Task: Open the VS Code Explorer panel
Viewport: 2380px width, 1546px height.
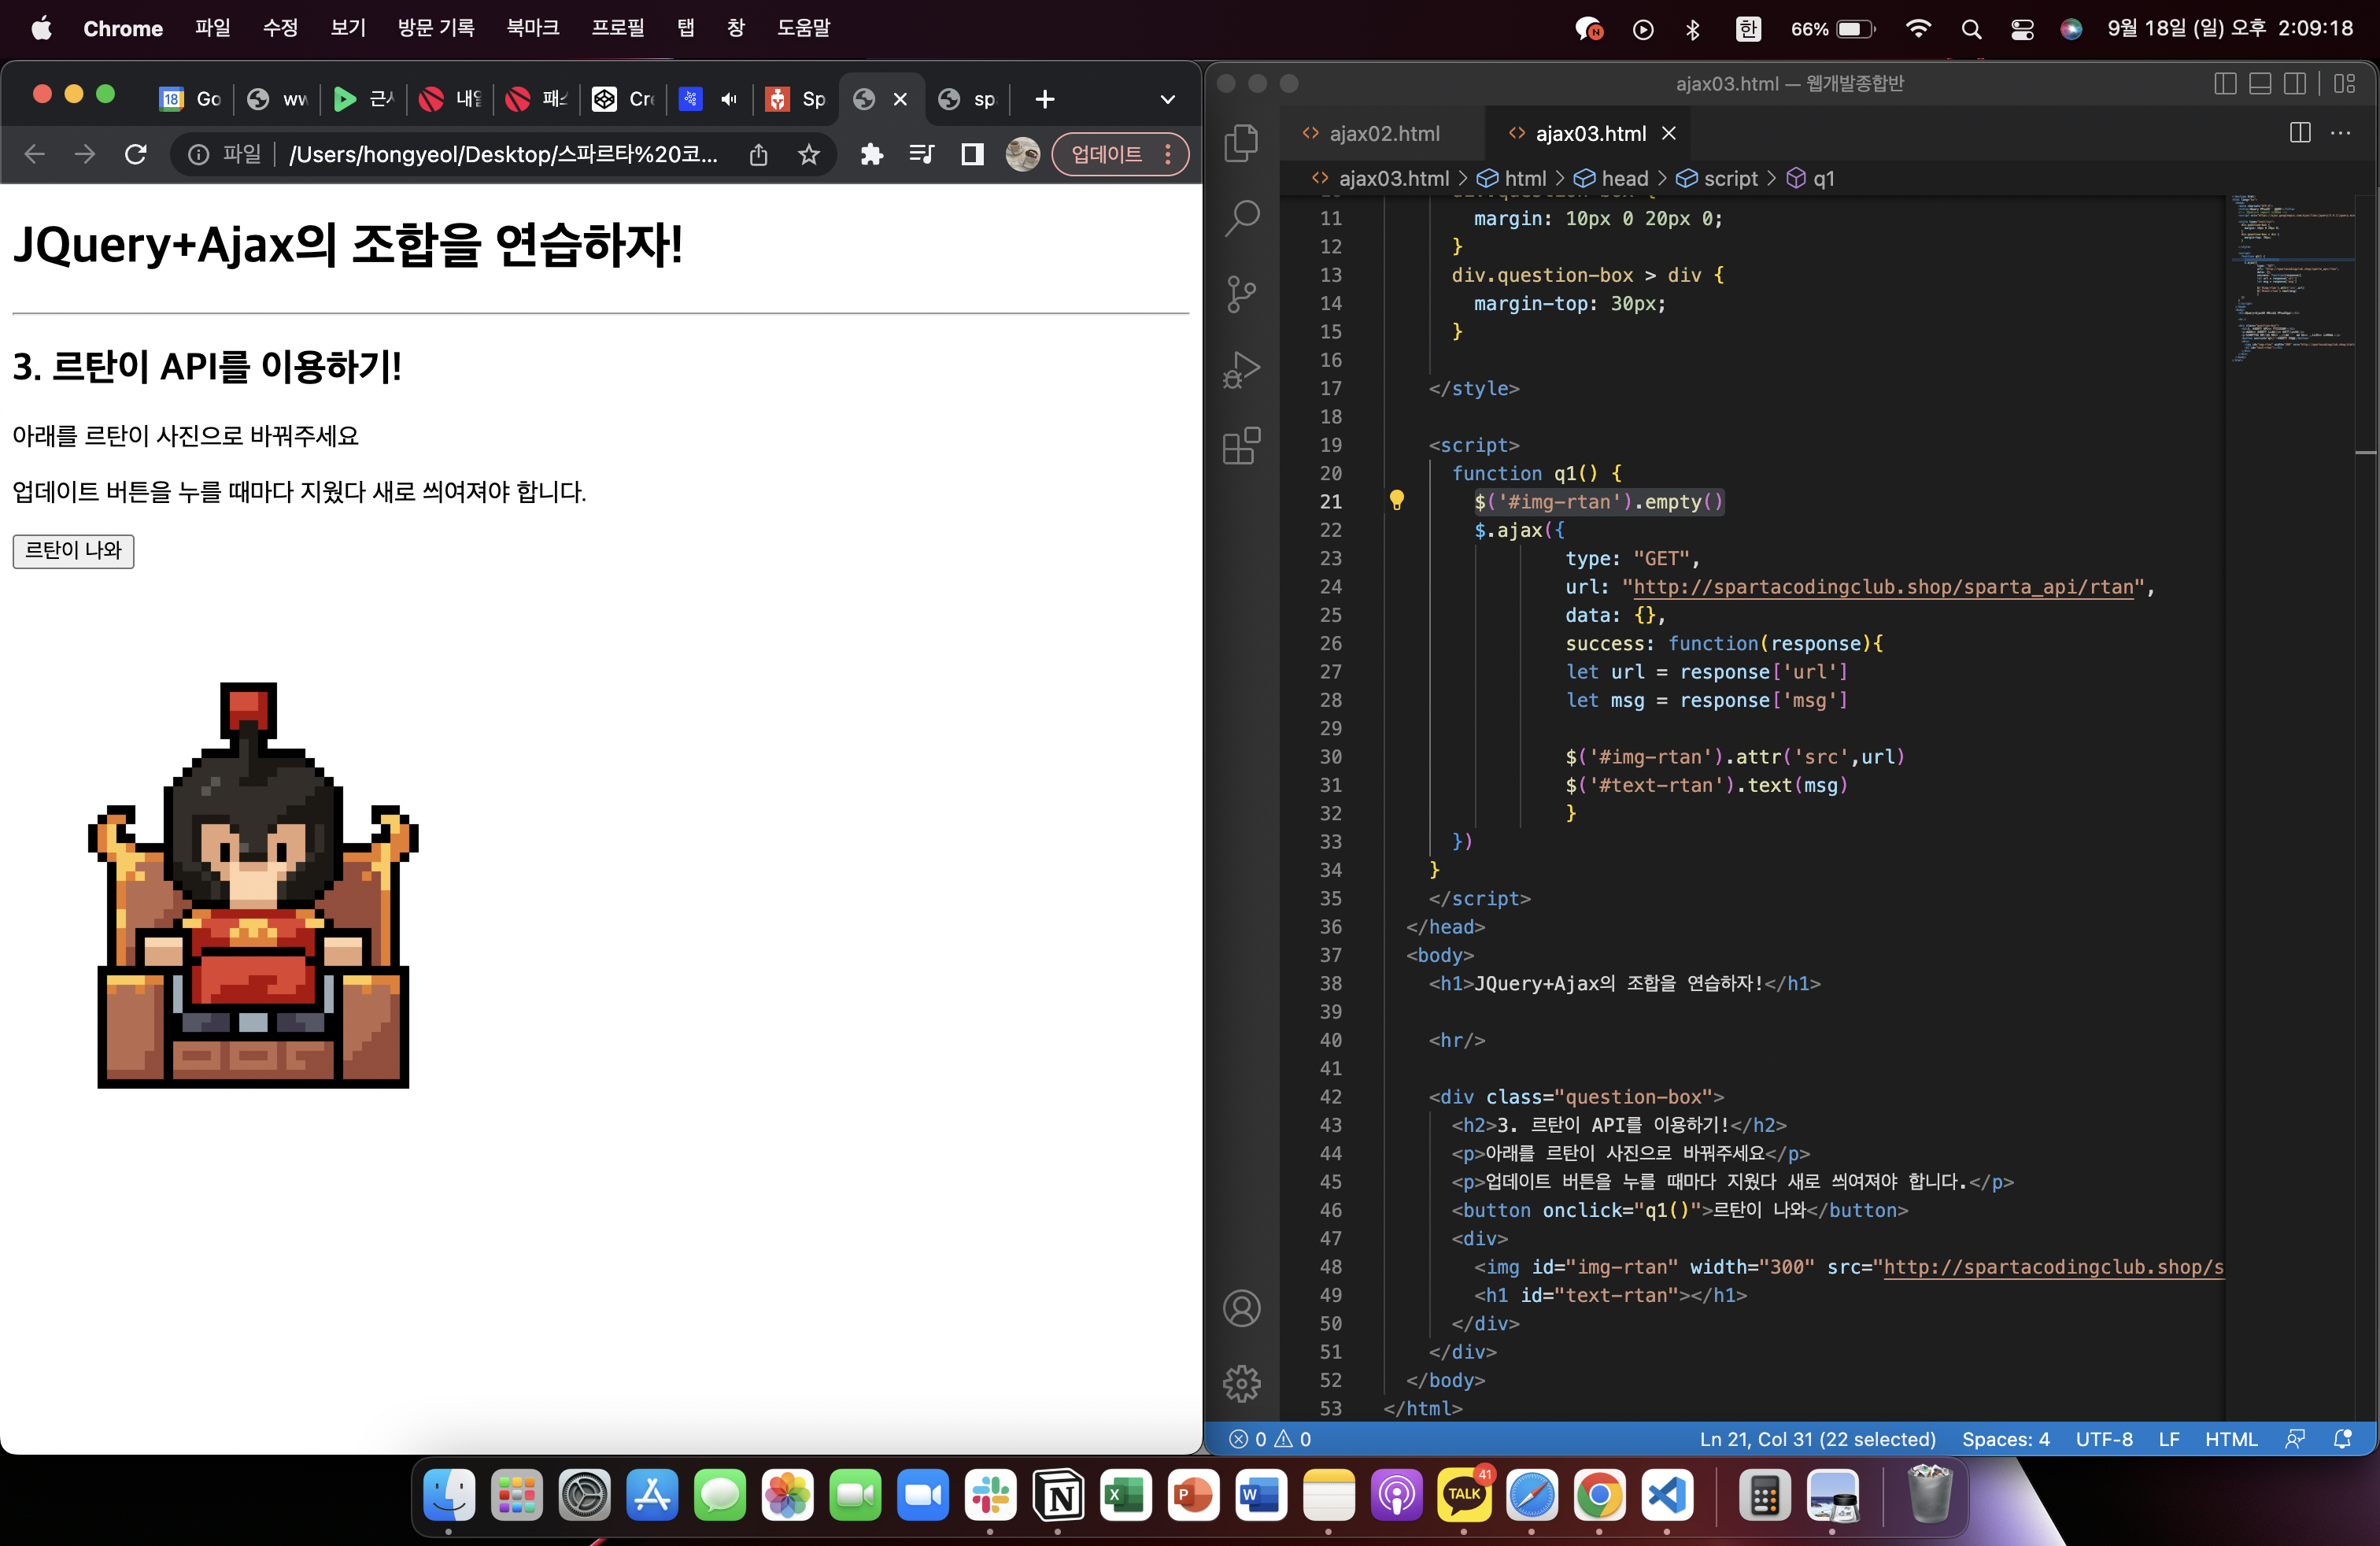Action: (x=1241, y=142)
